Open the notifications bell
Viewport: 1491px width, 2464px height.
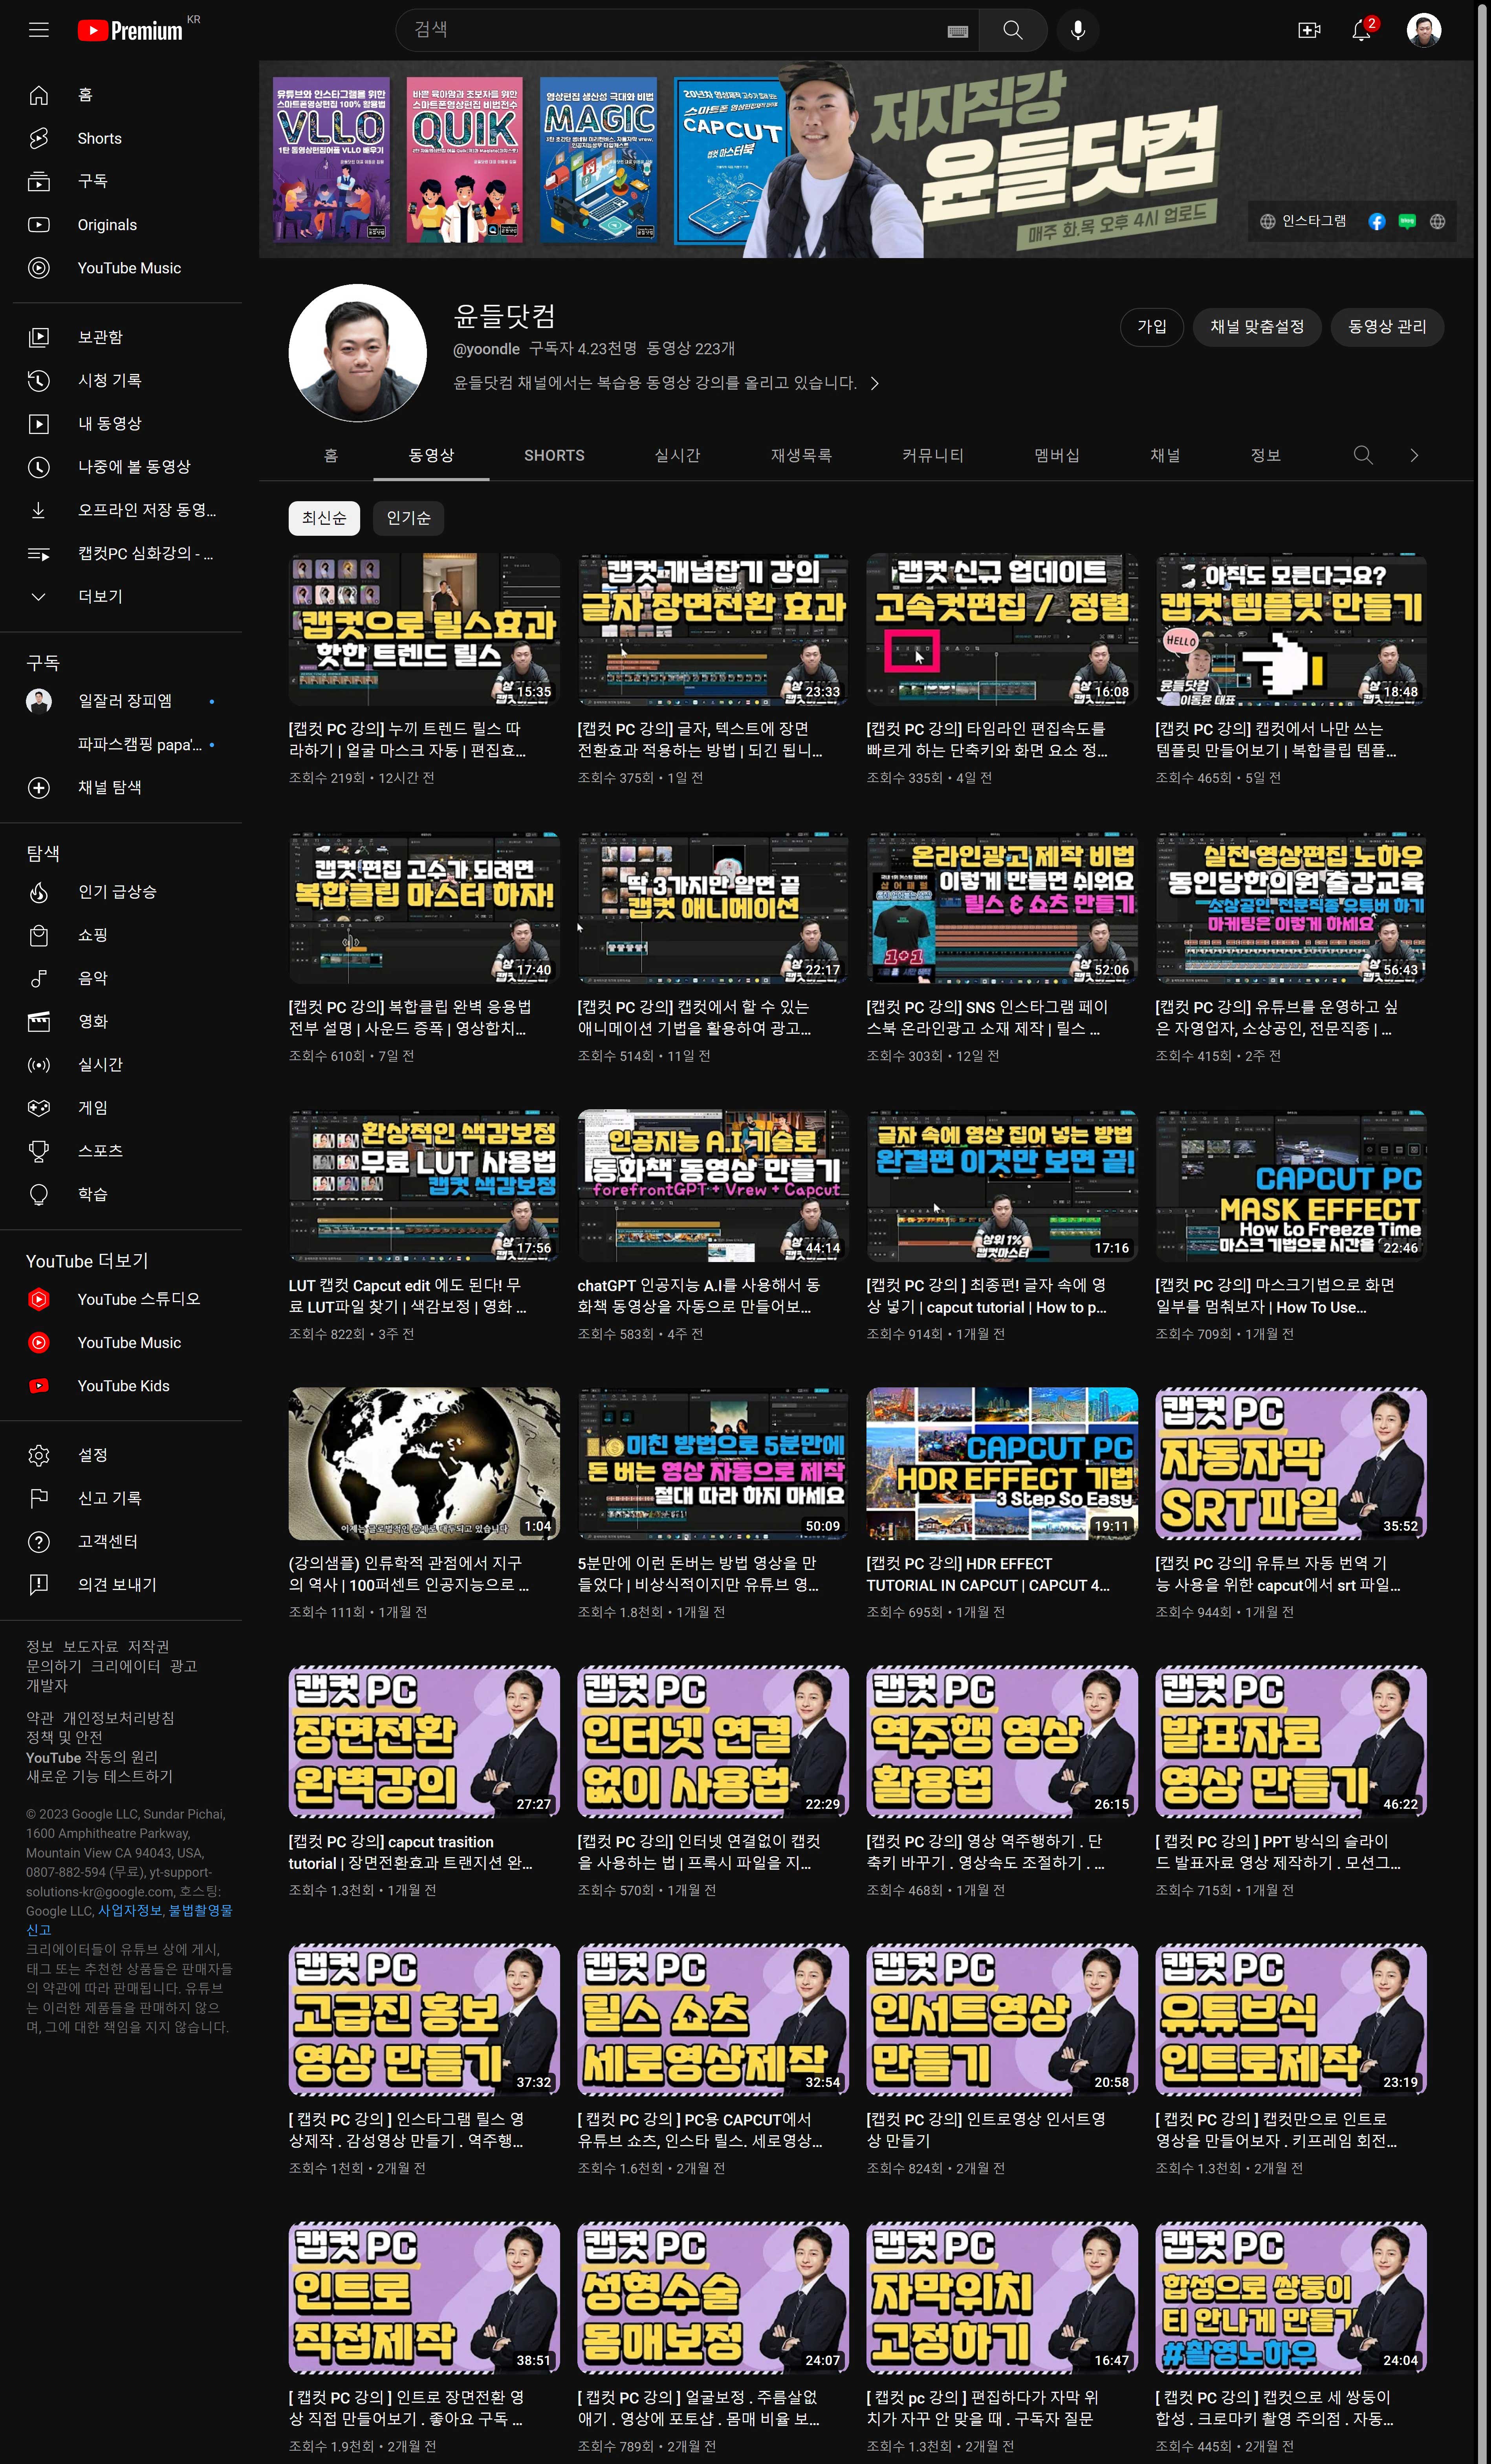click(1361, 30)
